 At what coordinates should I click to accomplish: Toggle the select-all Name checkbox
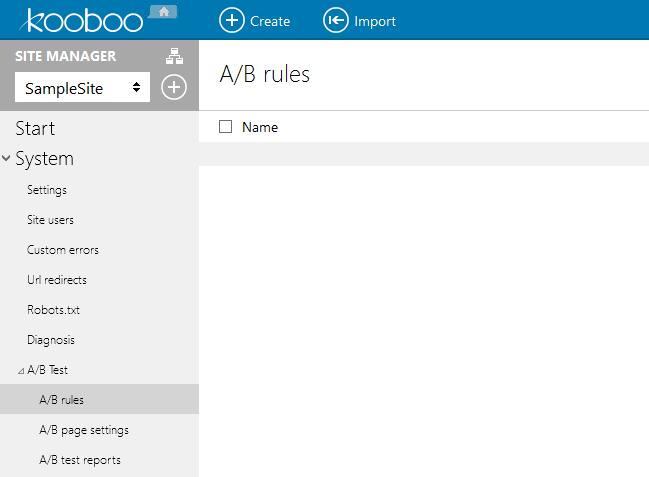coord(226,126)
